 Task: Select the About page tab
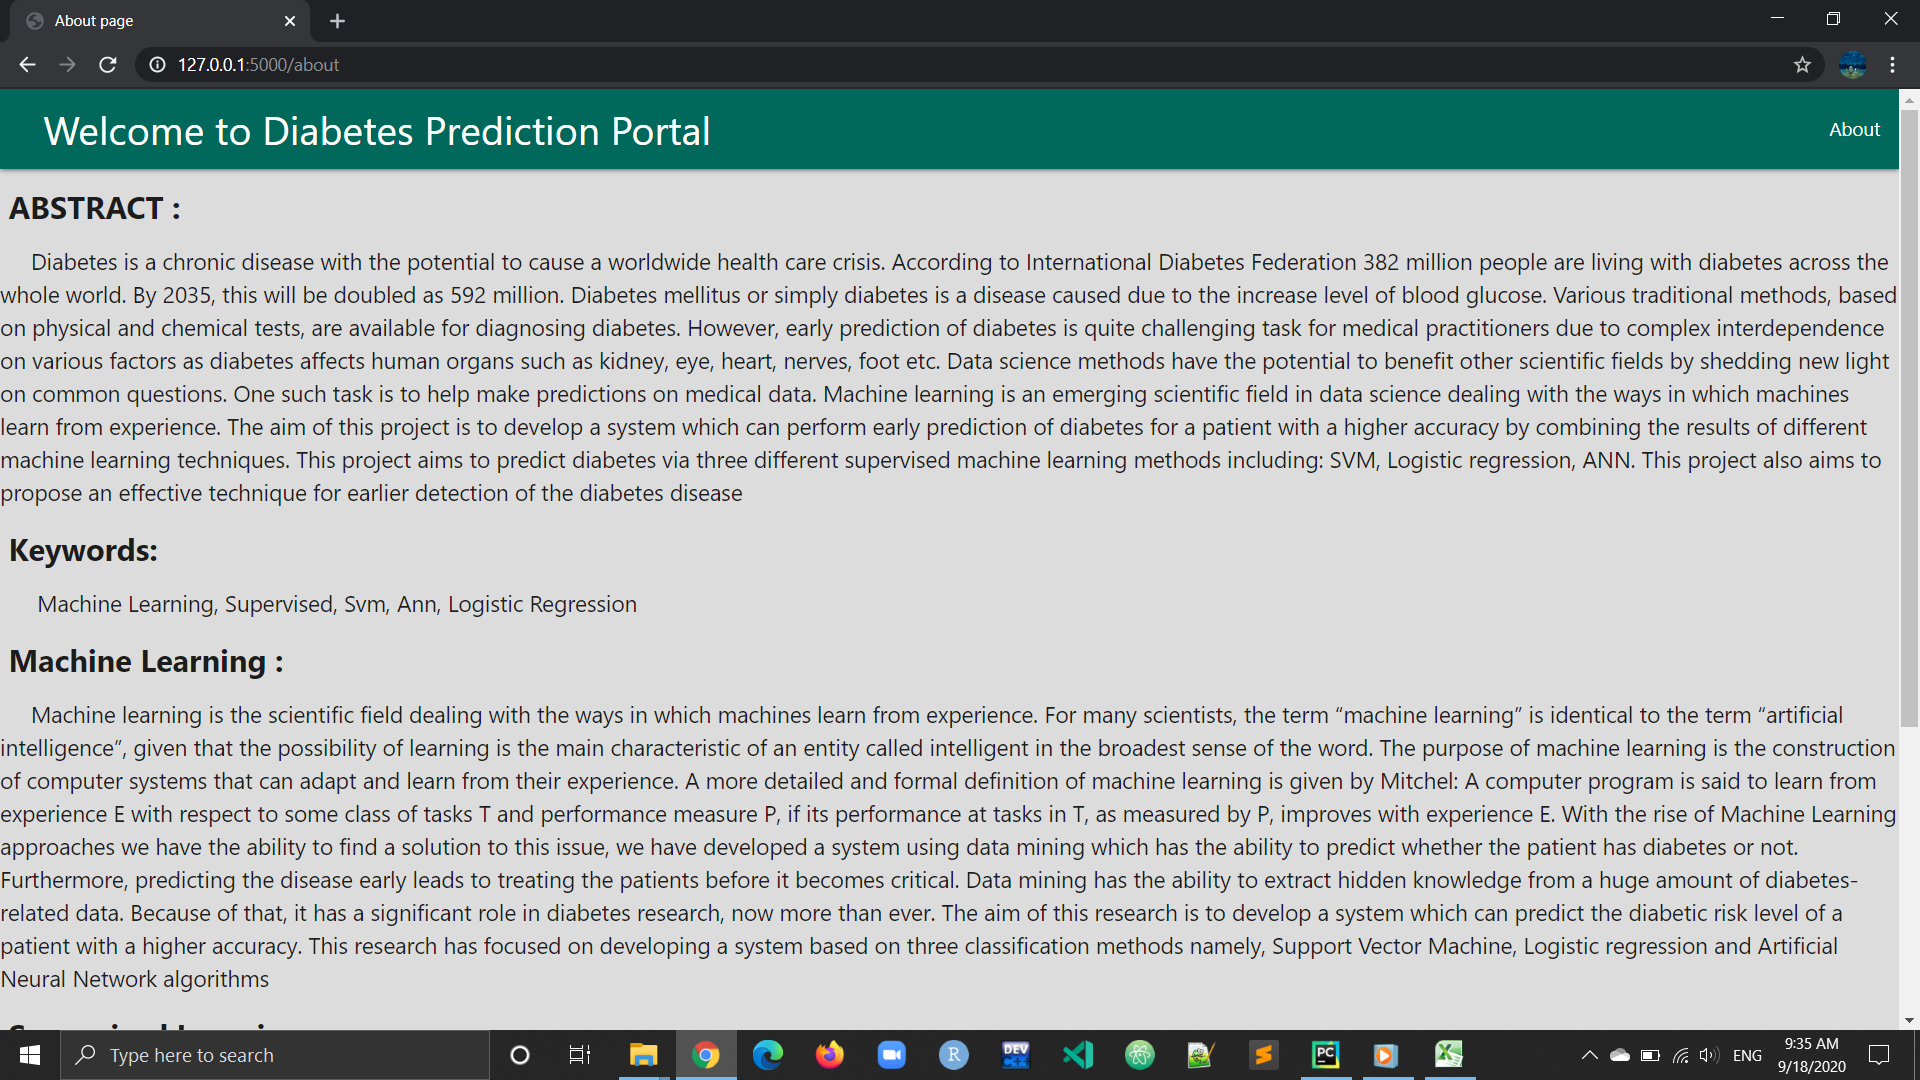(x=160, y=21)
